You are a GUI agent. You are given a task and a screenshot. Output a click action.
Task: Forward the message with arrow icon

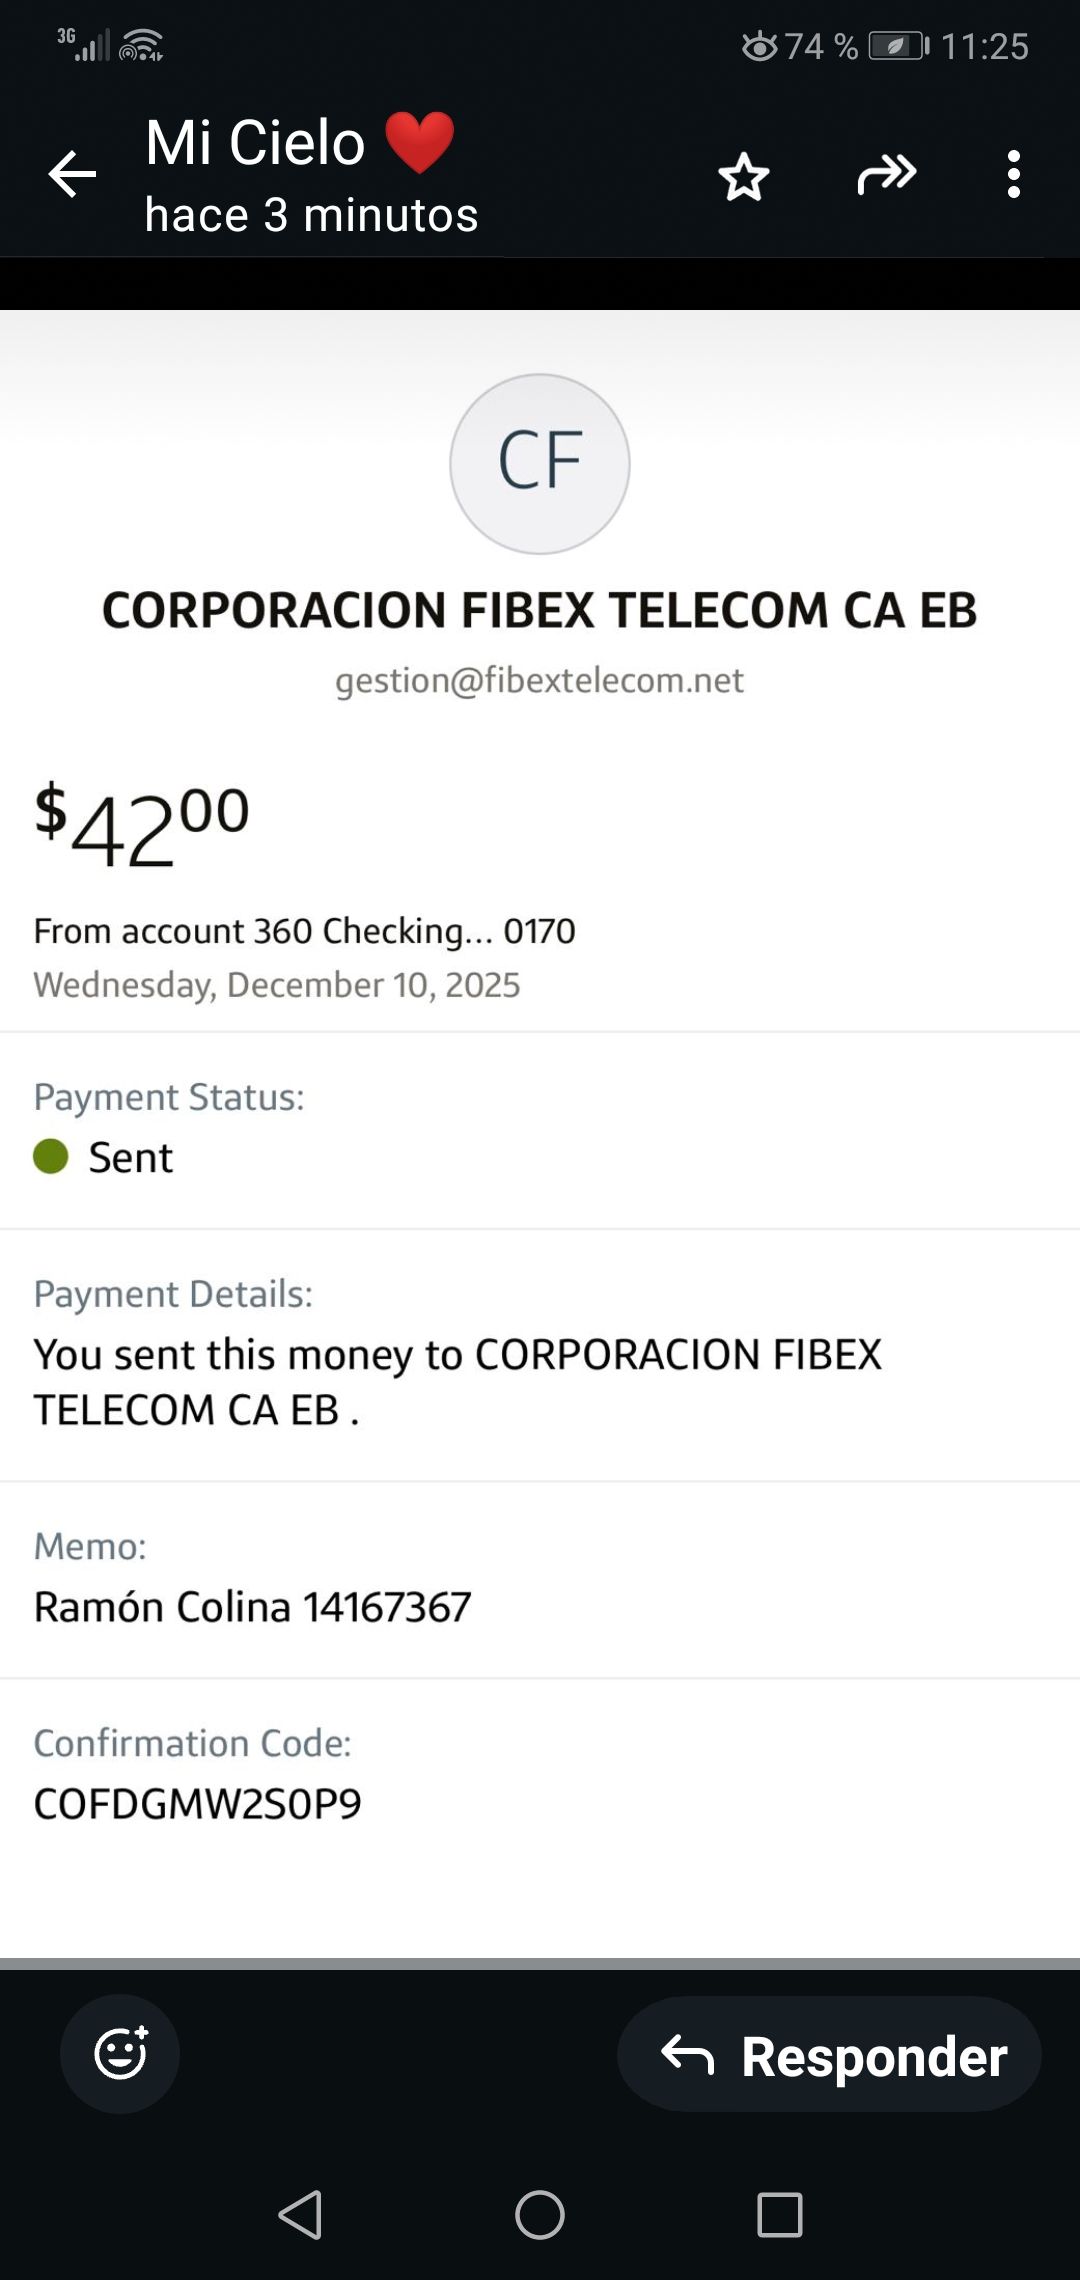click(x=886, y=175)
